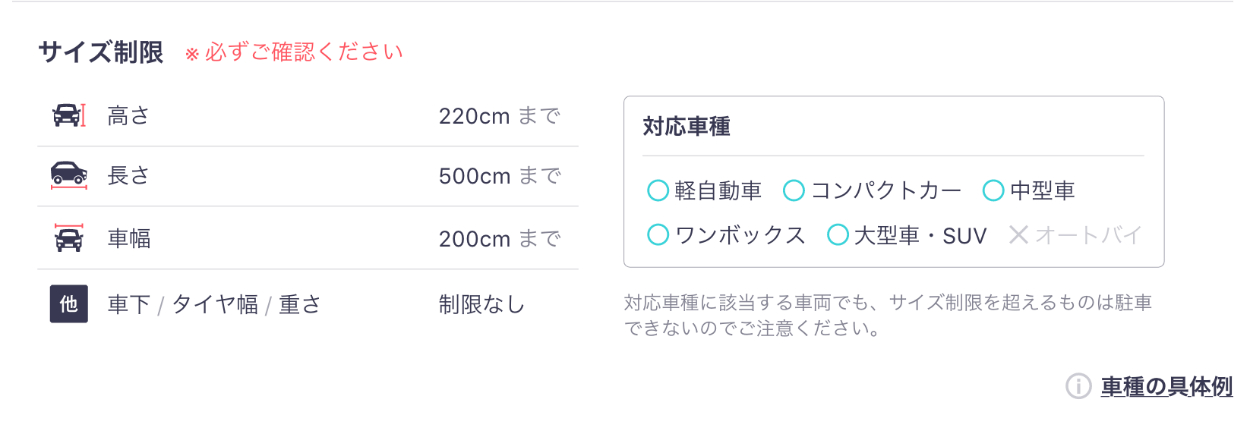Click the info icon beside 車種の具体例
This screenshot has height=437, width=1250.
(x=1077, y=386)
